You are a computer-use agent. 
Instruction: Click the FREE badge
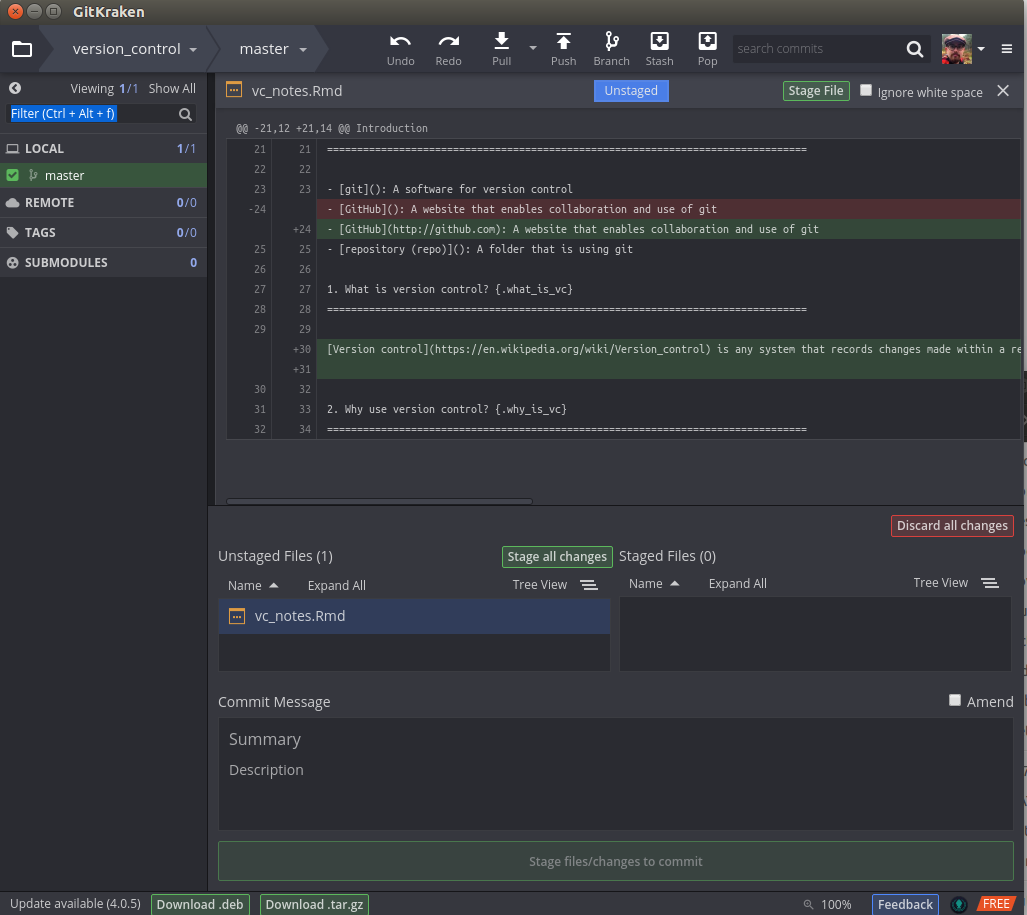[996, 904]
